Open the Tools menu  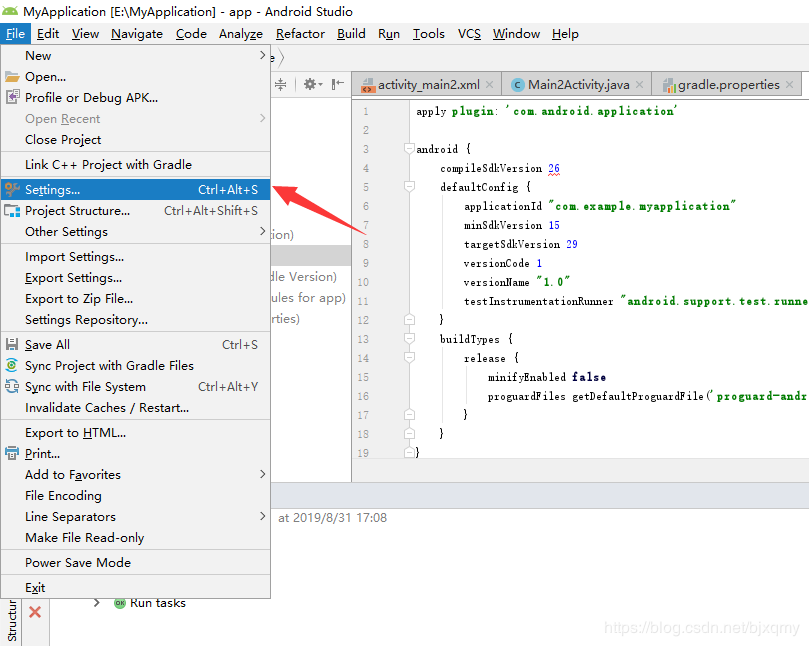point(428,34)
